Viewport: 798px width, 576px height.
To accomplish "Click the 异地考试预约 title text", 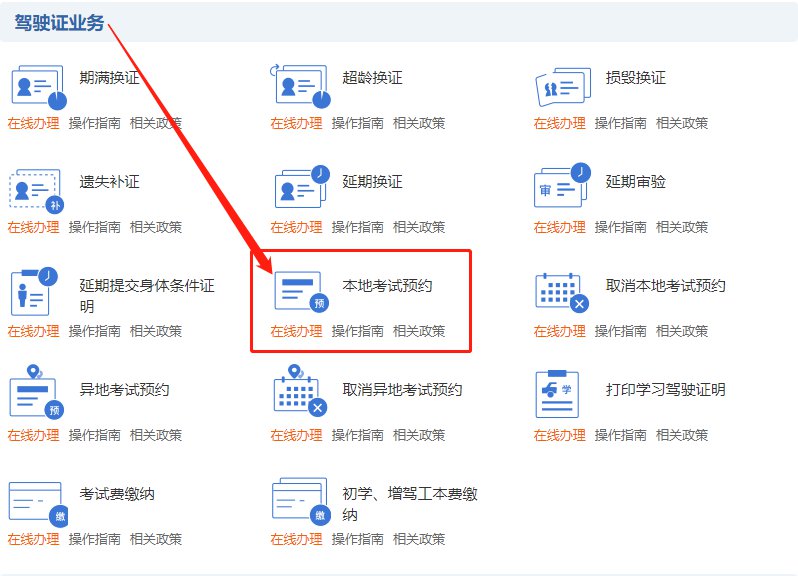I will pos(124,390).
